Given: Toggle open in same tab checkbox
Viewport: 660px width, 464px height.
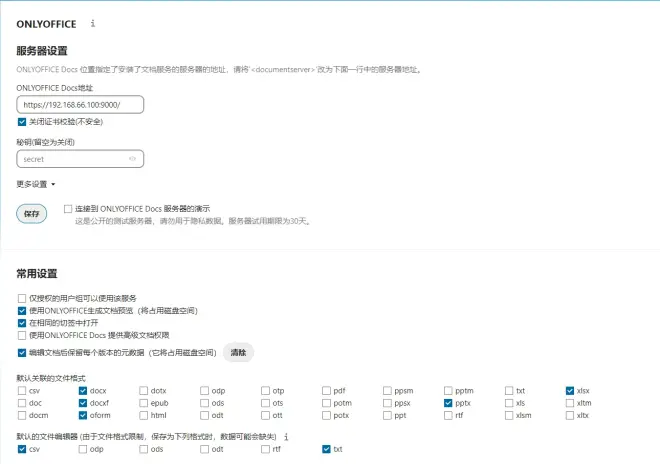Looking at the screenshot, I should point(22,323).
